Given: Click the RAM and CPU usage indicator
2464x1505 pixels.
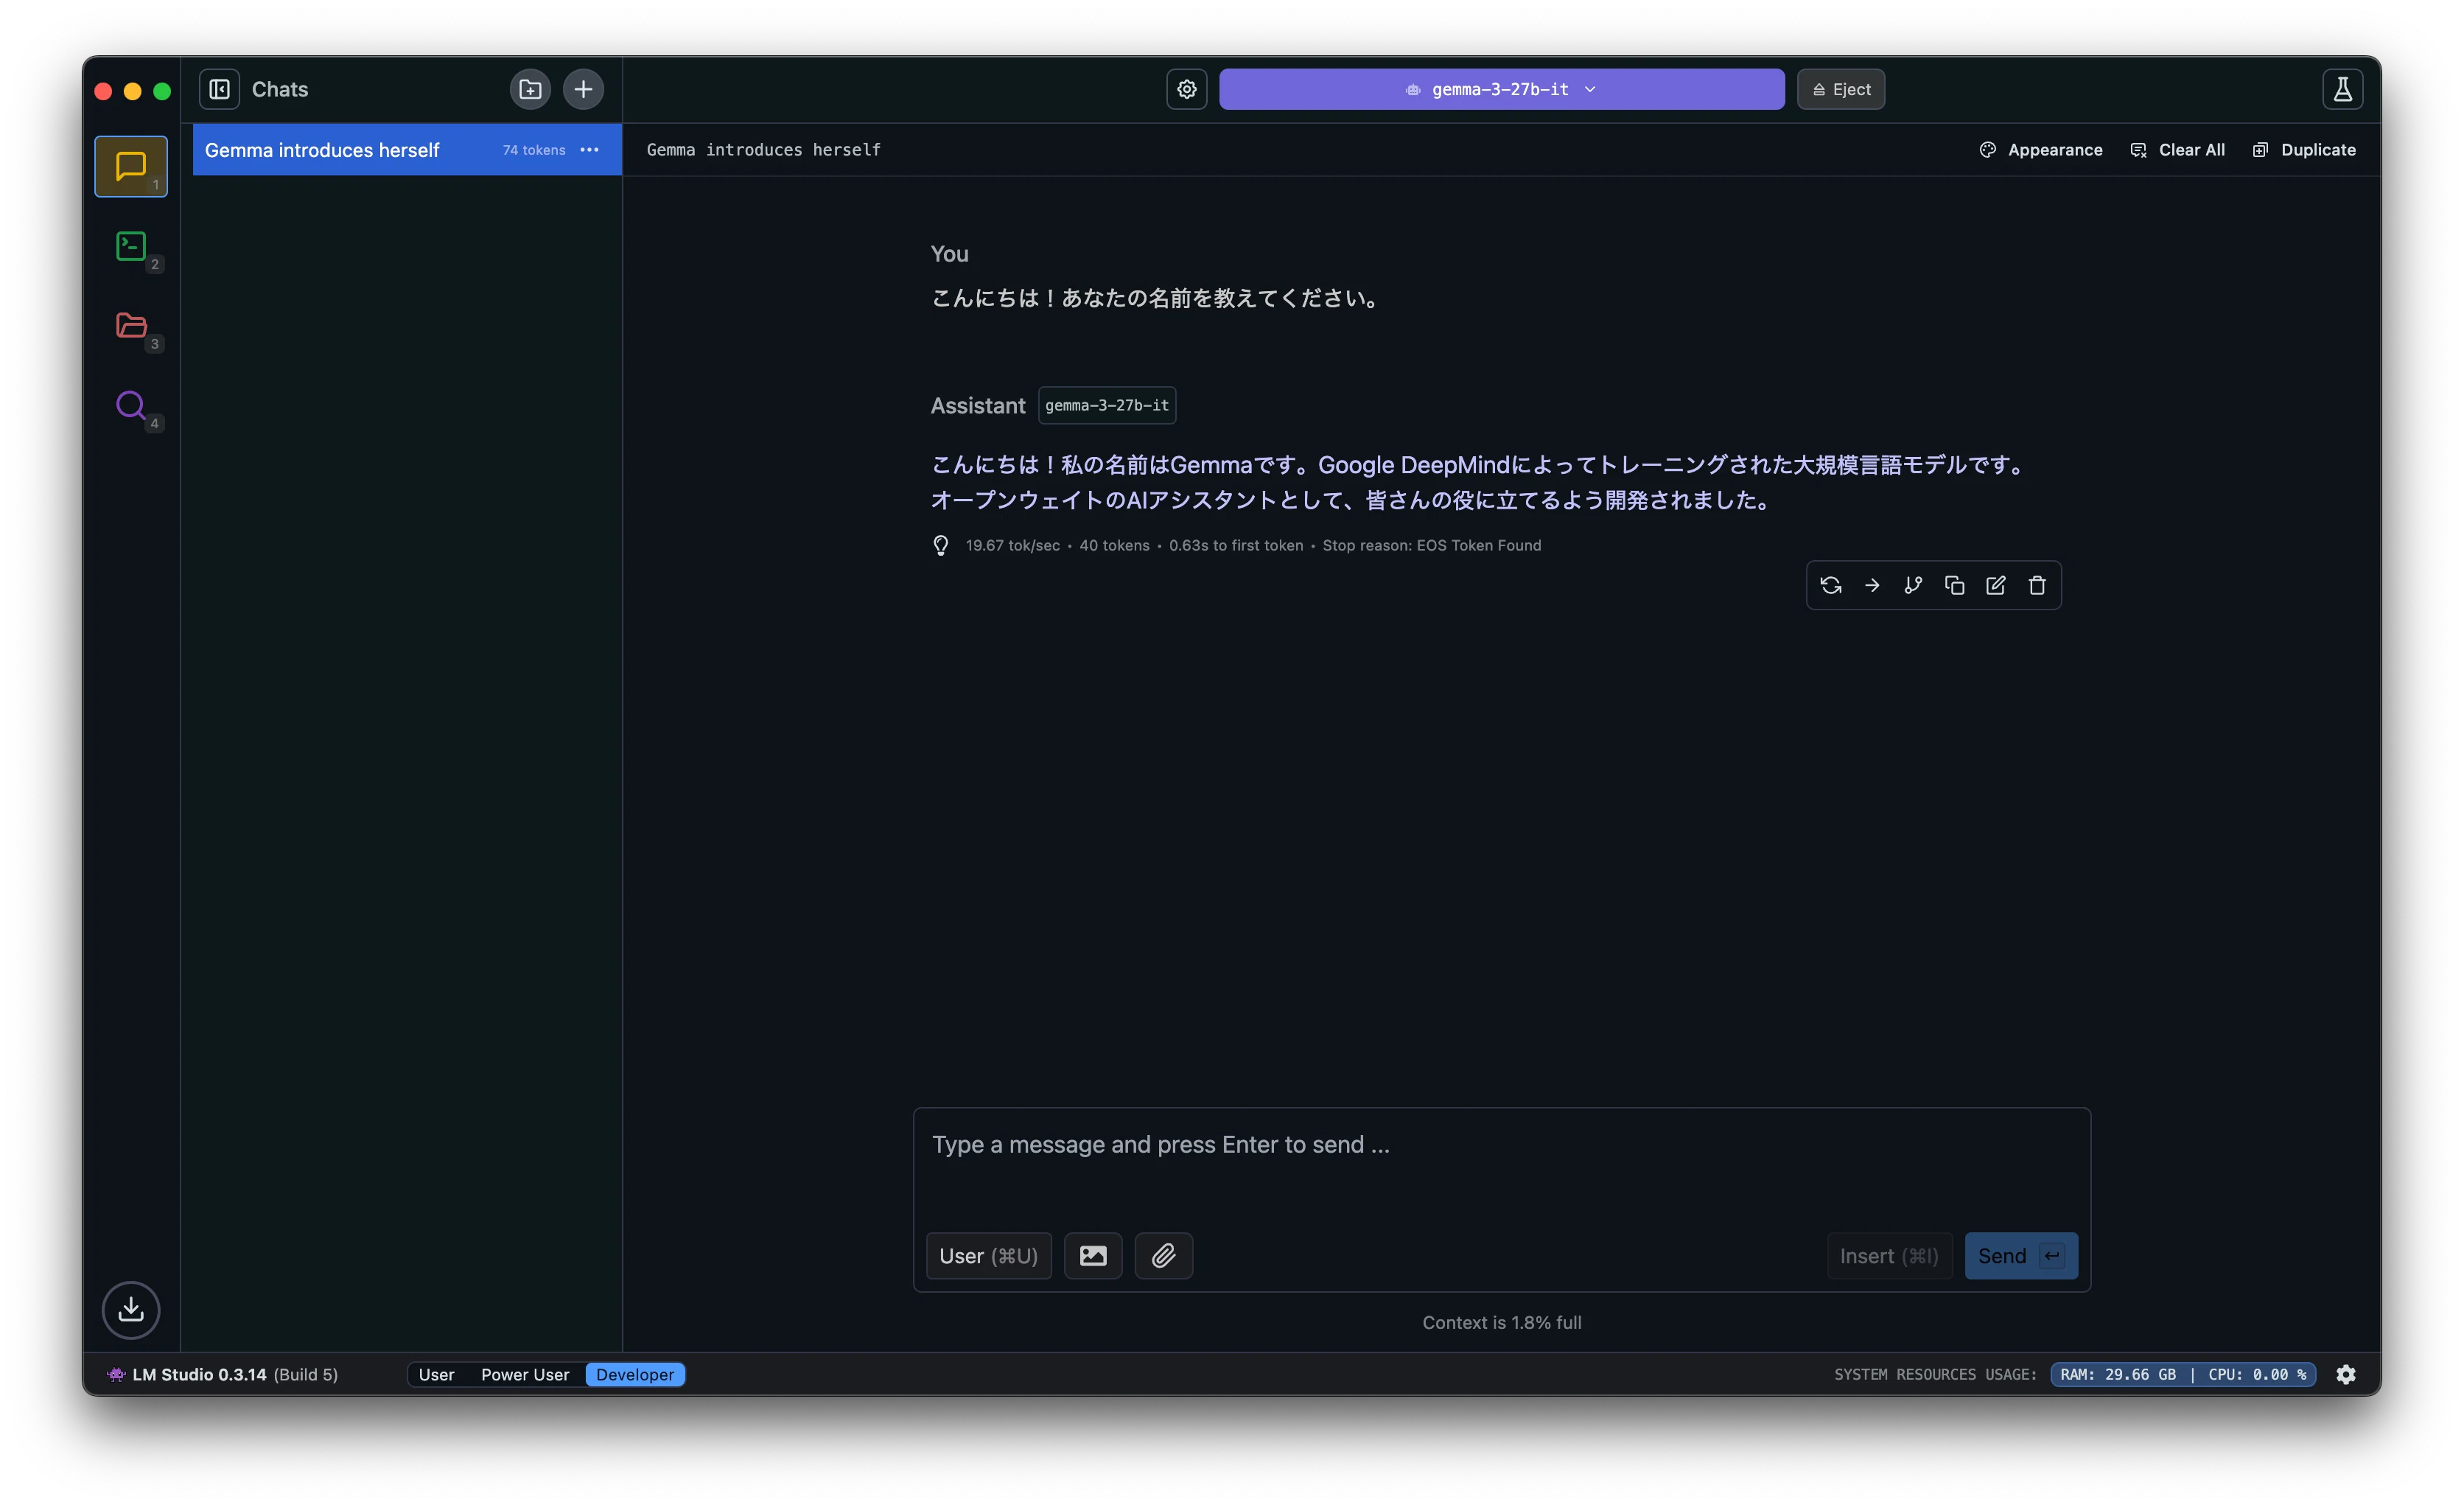Looking at the screenshot, I should click(2183, 1374).
